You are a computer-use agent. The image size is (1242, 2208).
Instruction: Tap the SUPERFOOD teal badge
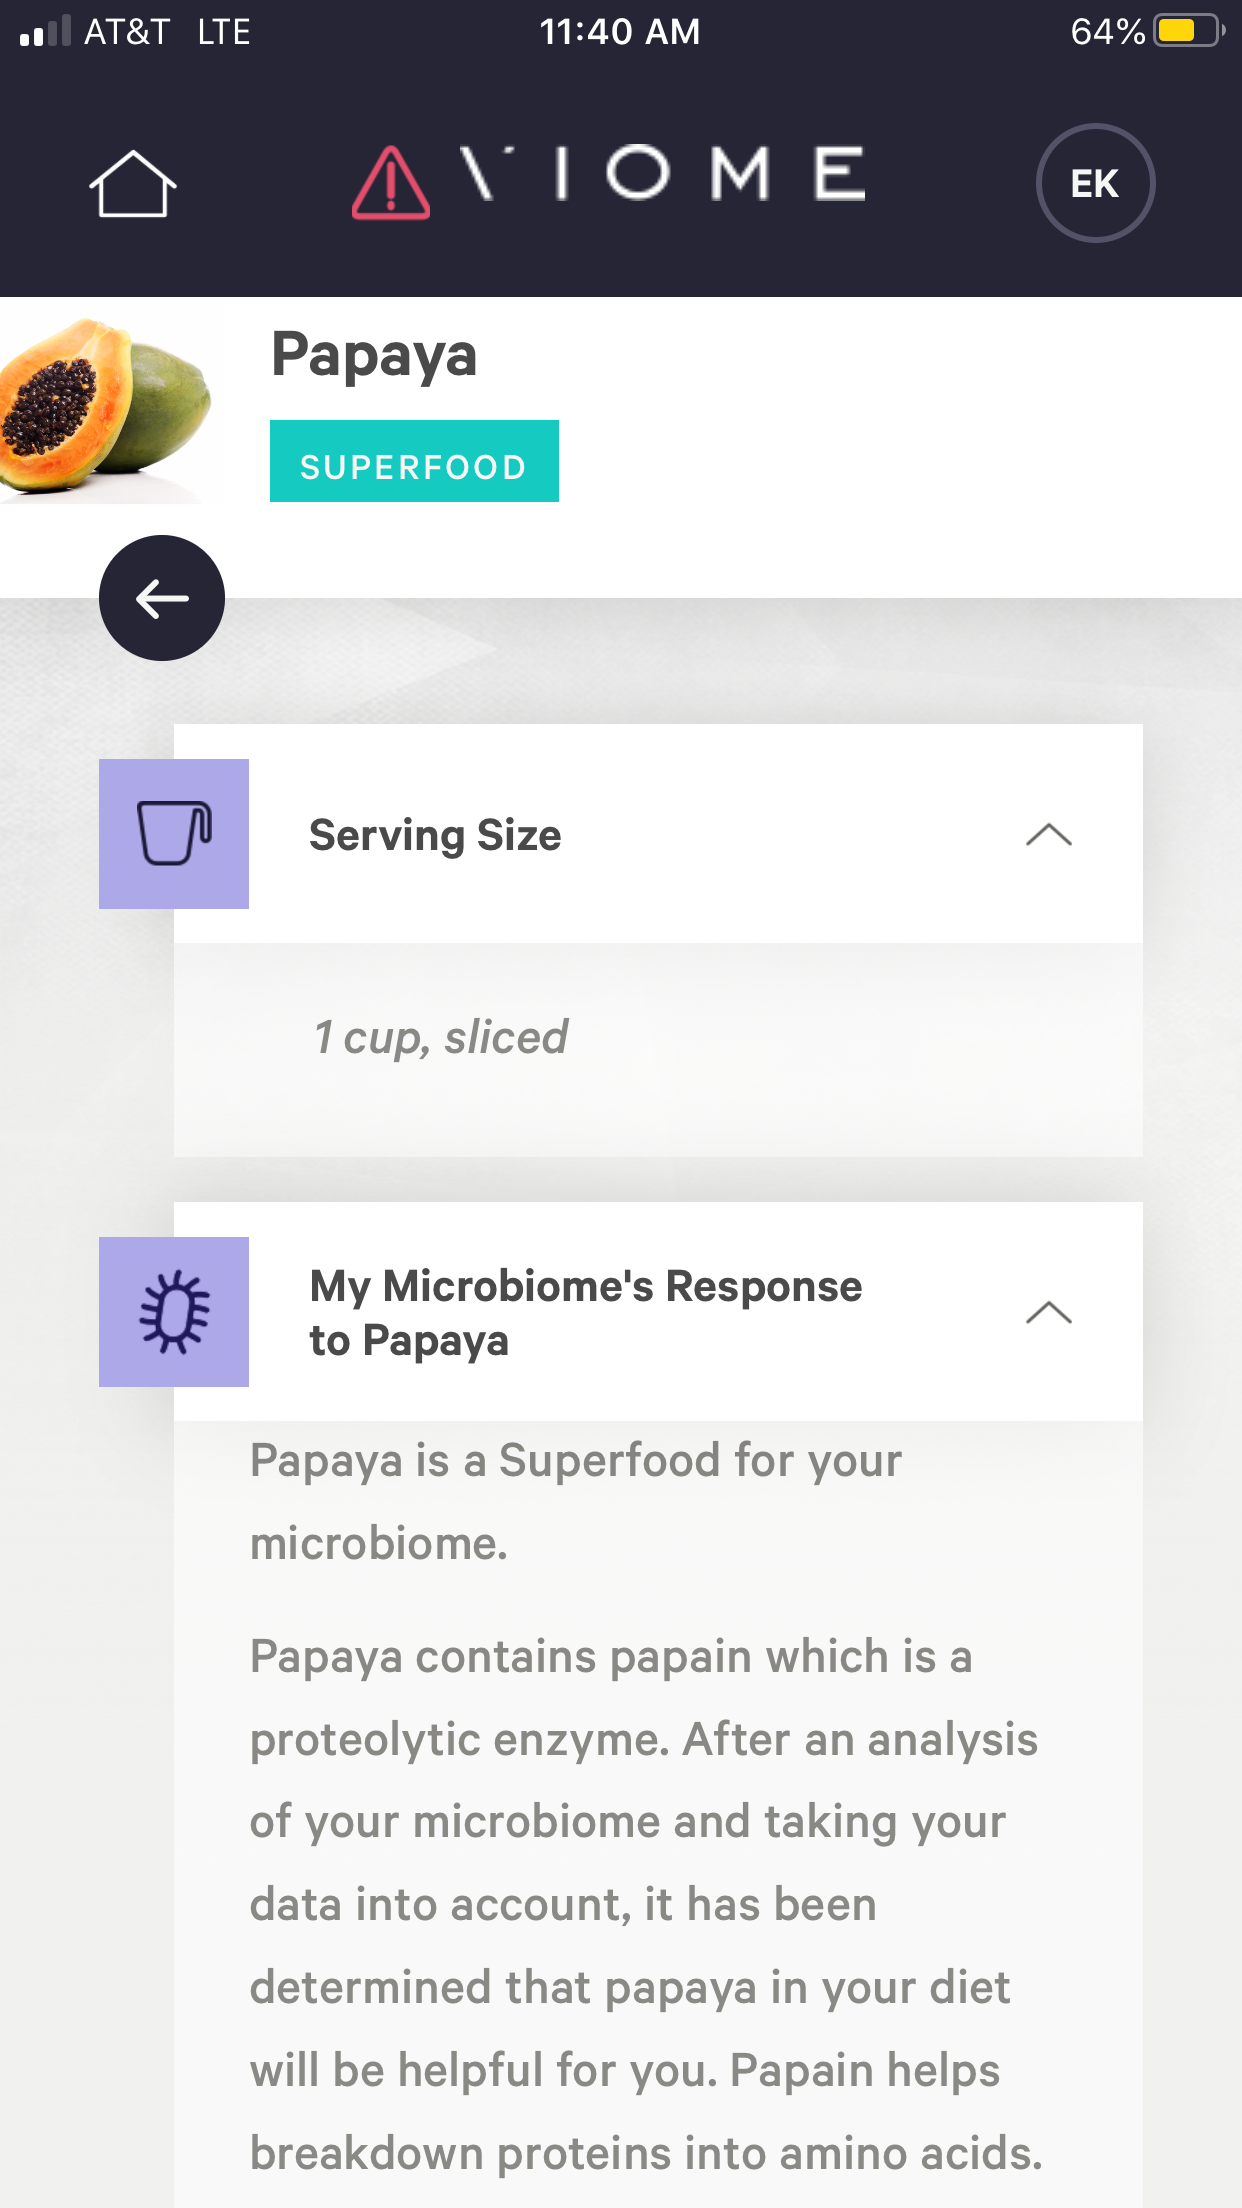(x=414, y=462)
